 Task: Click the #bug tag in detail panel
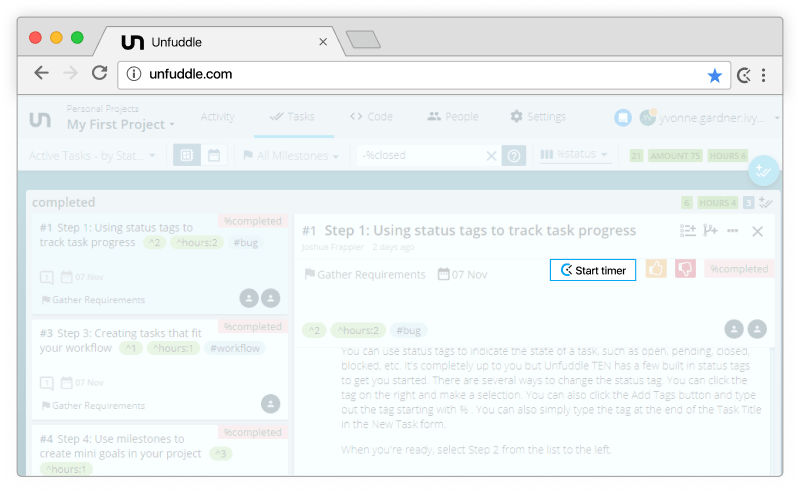(409, 330)
